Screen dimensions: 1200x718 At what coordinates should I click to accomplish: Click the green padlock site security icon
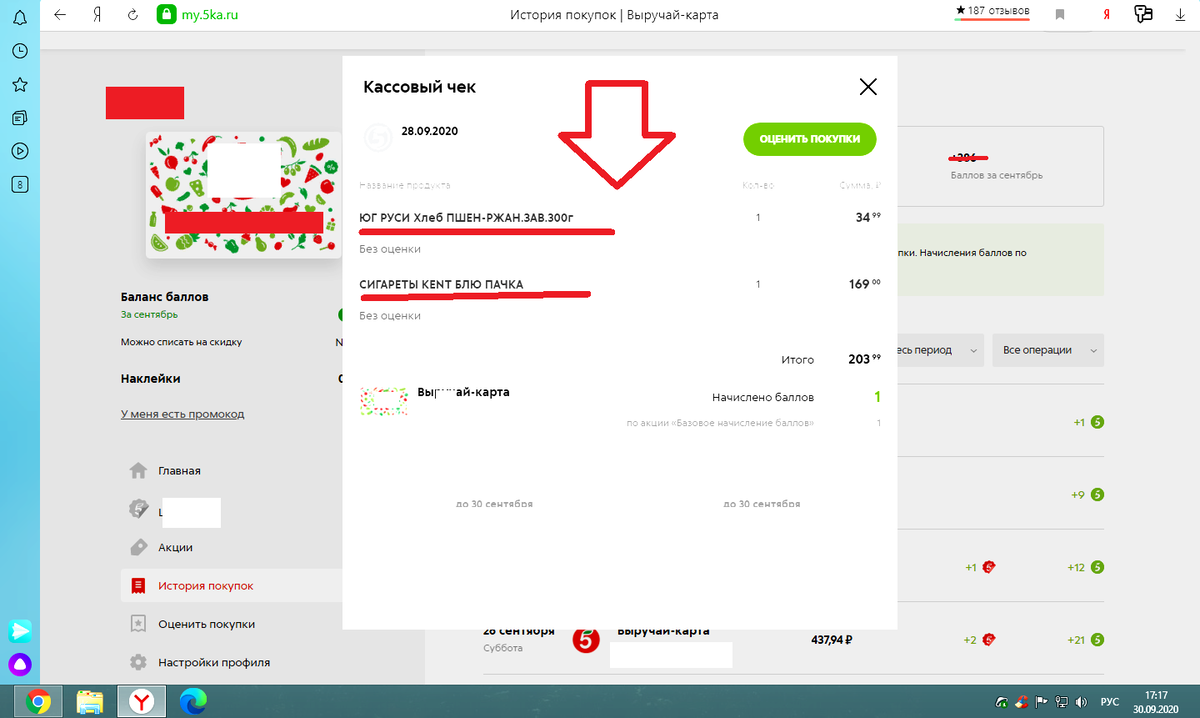click(165, 16)
